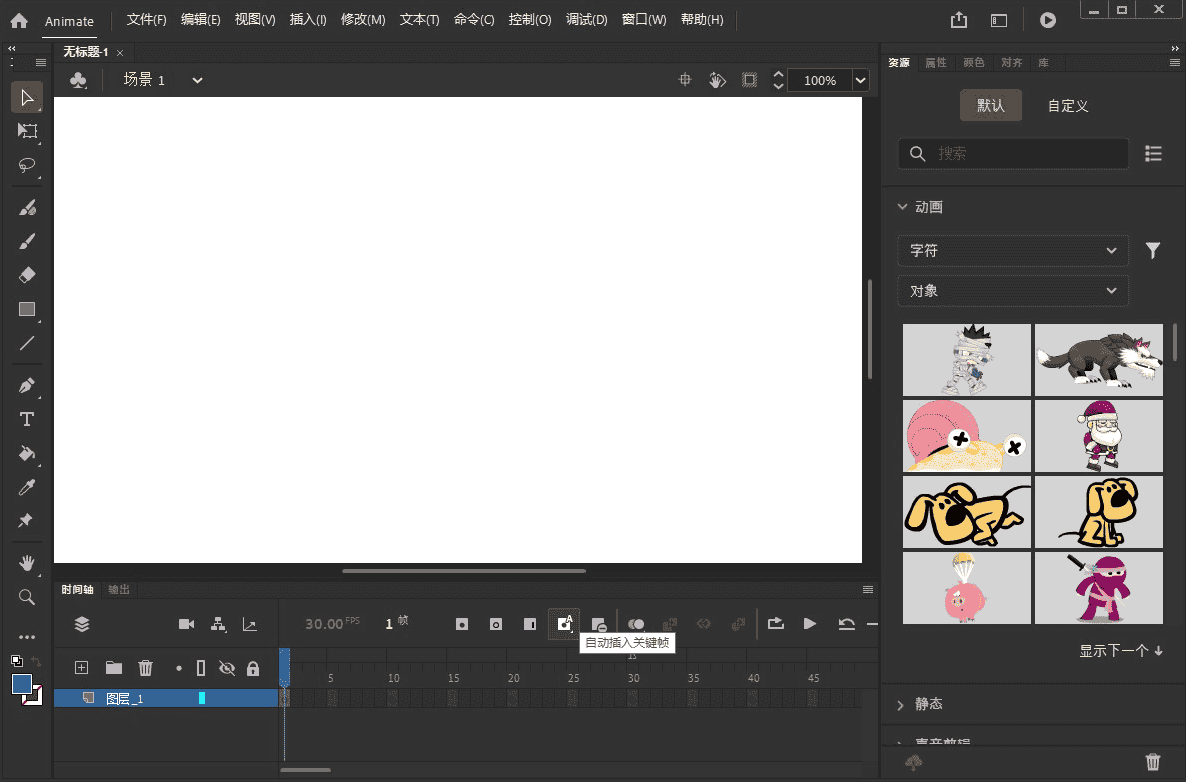1186x782 pixels.
Task: Collapse the 动画 section in assets panel
Action: 903,206
